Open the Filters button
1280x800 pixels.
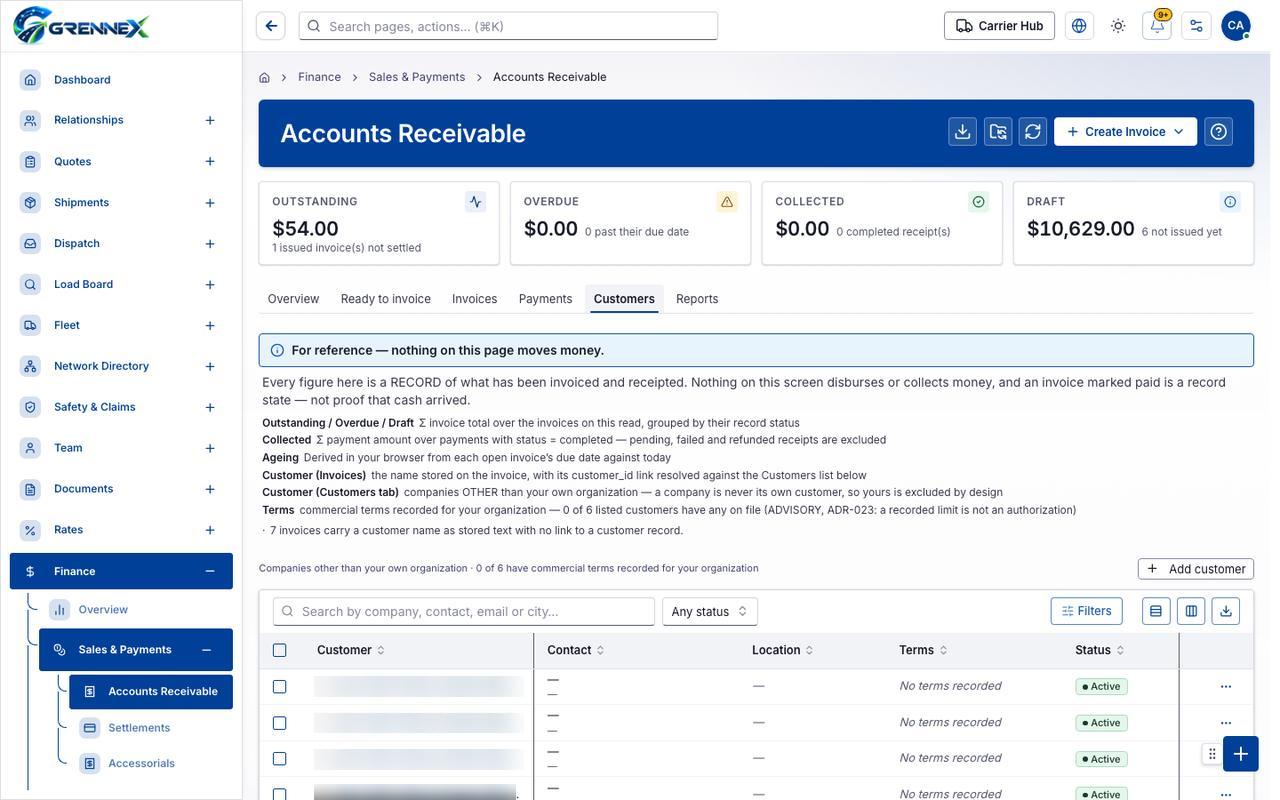pyautogui.click(x=1087, y=611)
